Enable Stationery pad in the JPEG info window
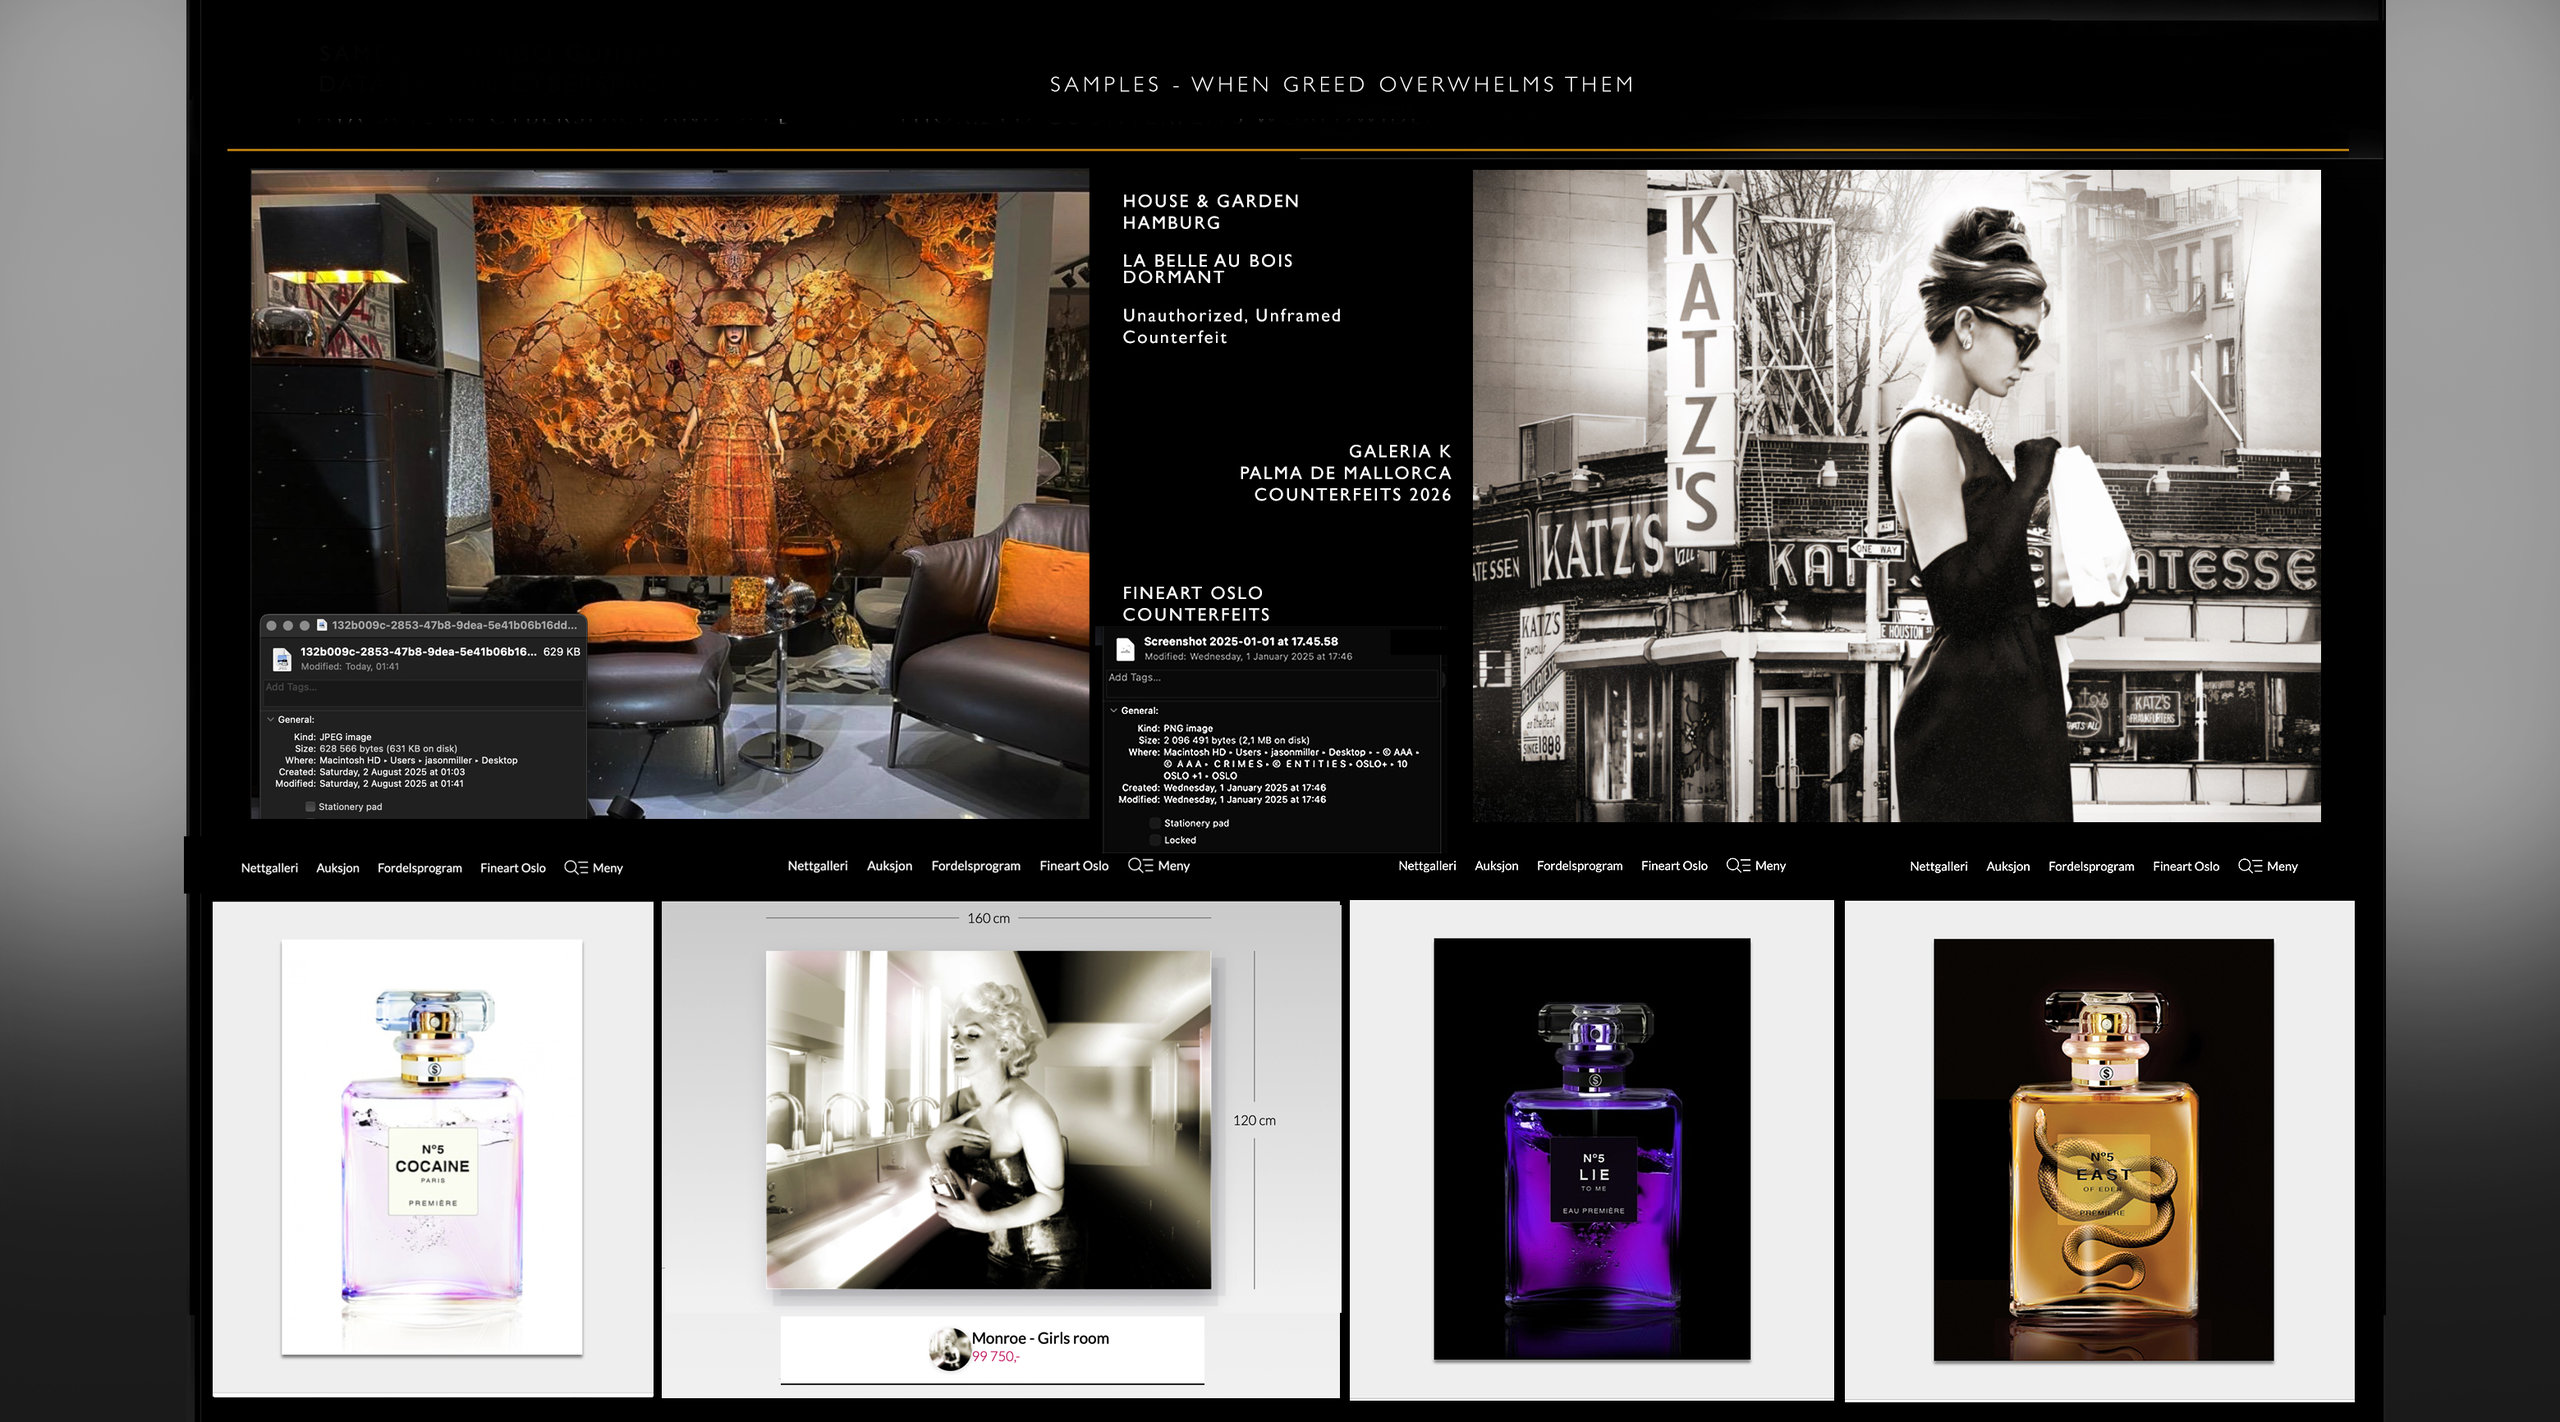The height and width of the screenshot is (1422, 2560). 310,807
